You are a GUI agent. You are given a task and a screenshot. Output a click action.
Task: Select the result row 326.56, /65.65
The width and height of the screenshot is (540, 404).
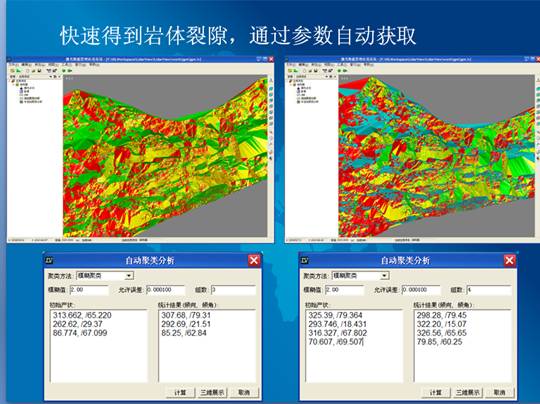click(442, 333)
